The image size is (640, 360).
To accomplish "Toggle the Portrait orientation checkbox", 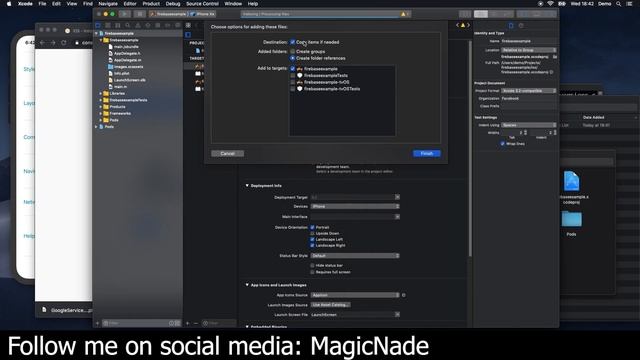I will [x=312, y=227].
